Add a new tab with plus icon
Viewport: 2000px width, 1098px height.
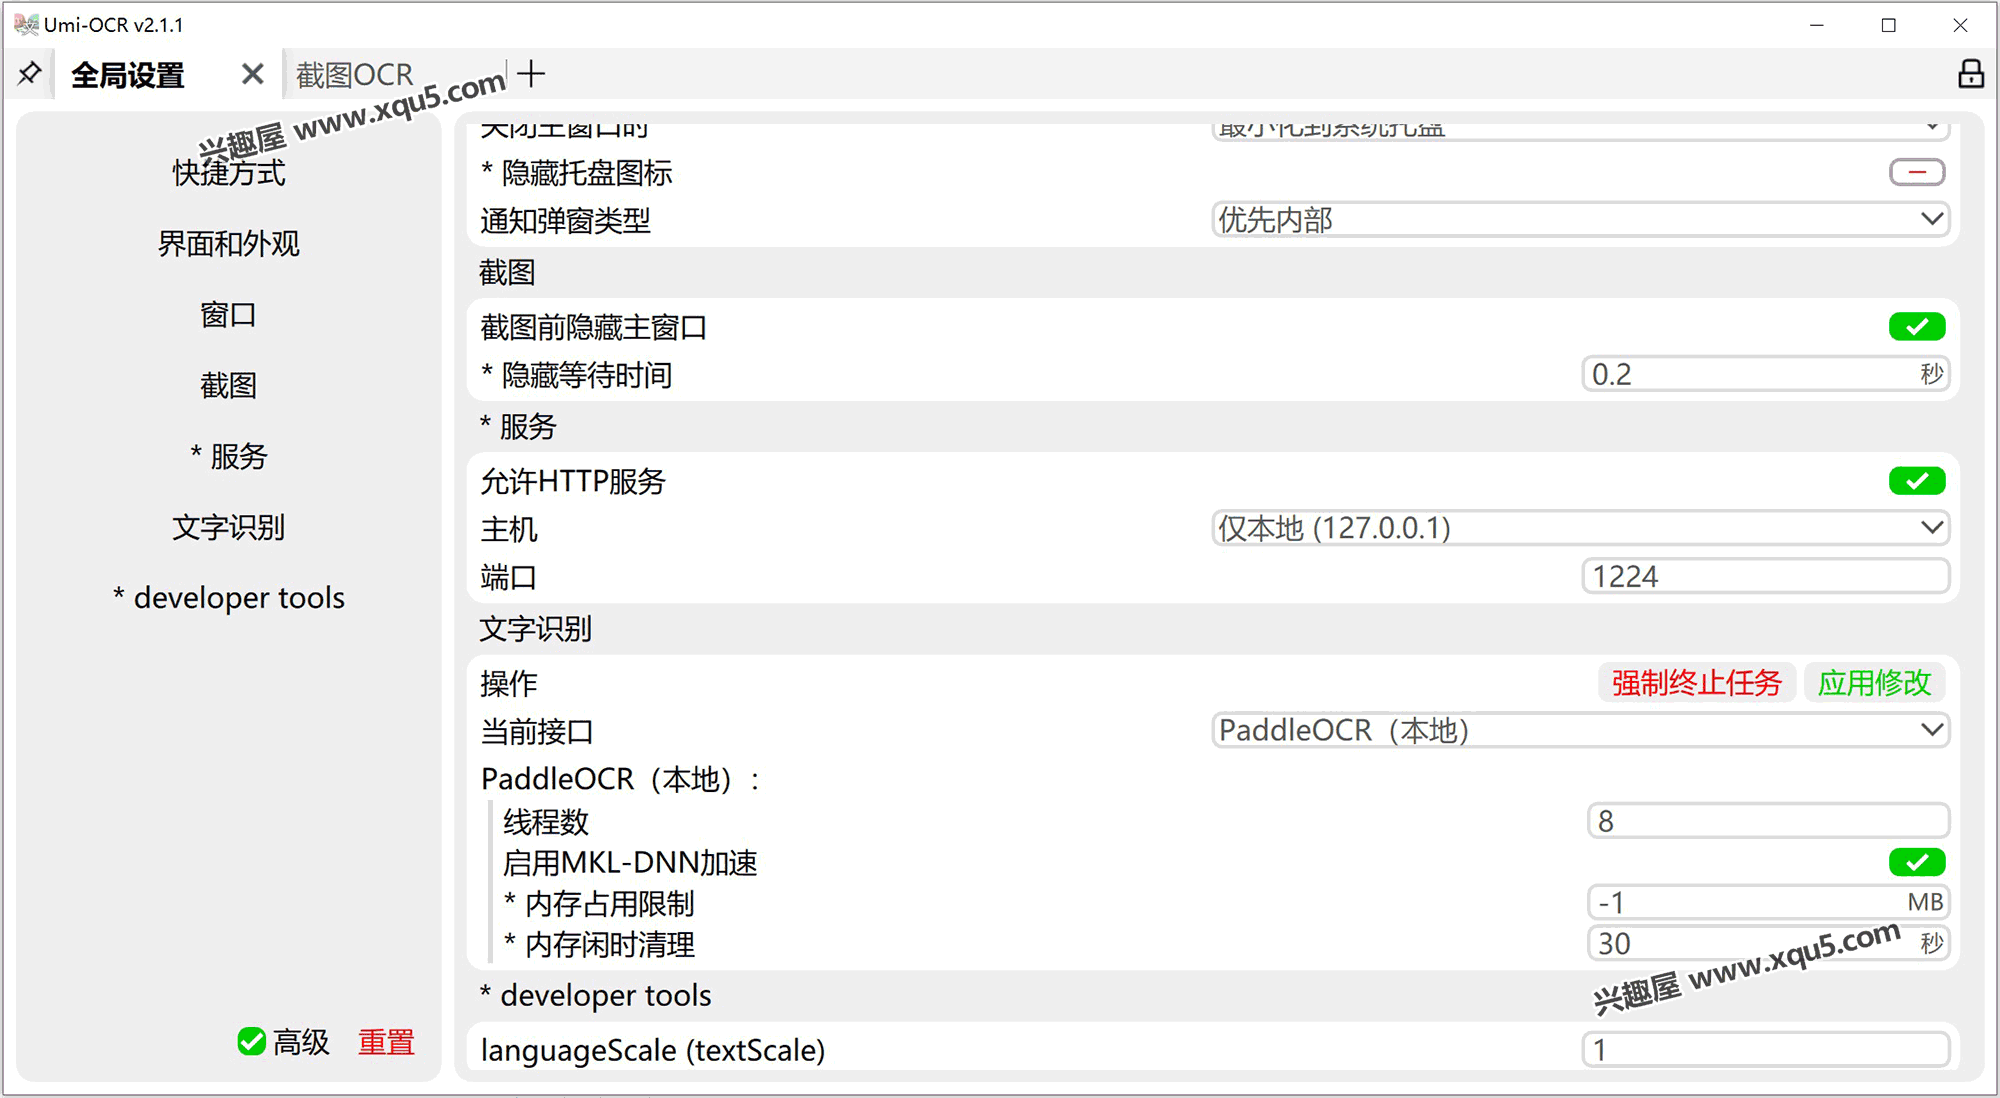(x=532, y=73)
